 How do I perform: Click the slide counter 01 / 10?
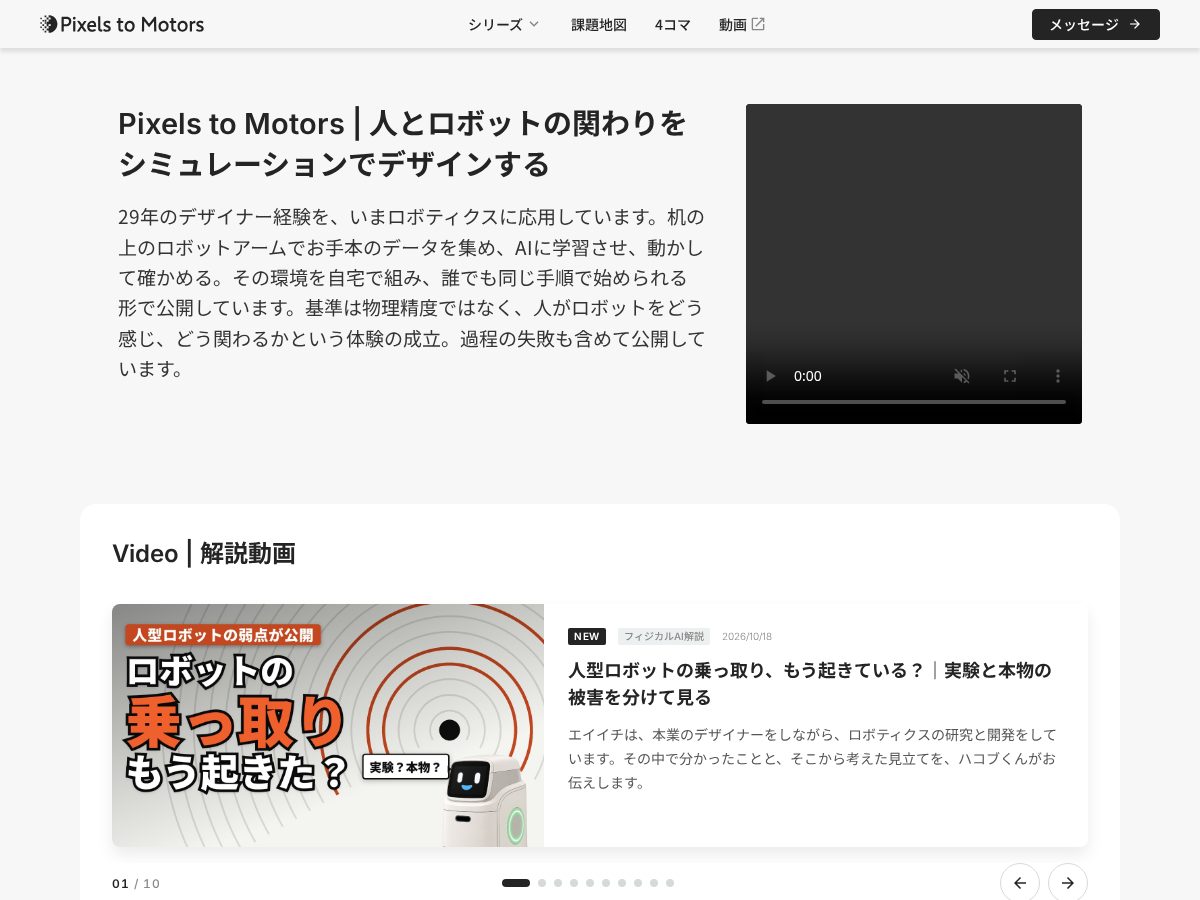click(136, 883)
